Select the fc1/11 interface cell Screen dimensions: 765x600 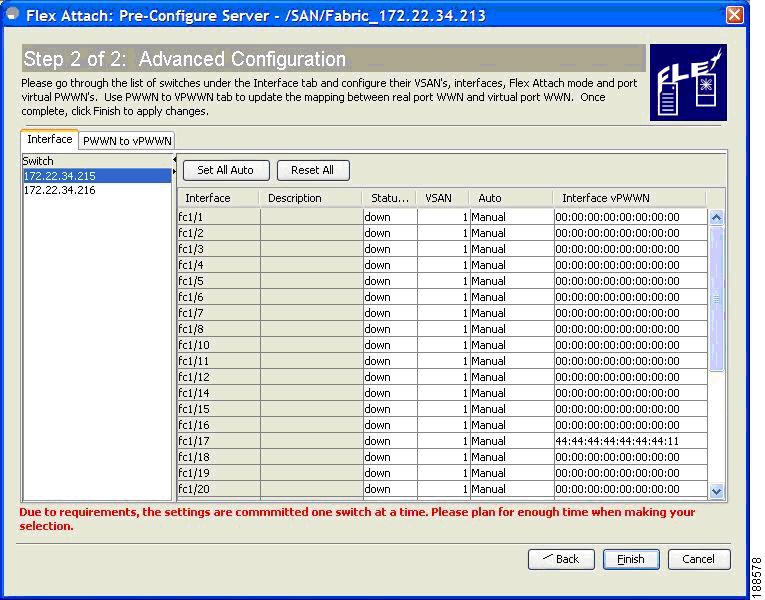pos(219,361)
